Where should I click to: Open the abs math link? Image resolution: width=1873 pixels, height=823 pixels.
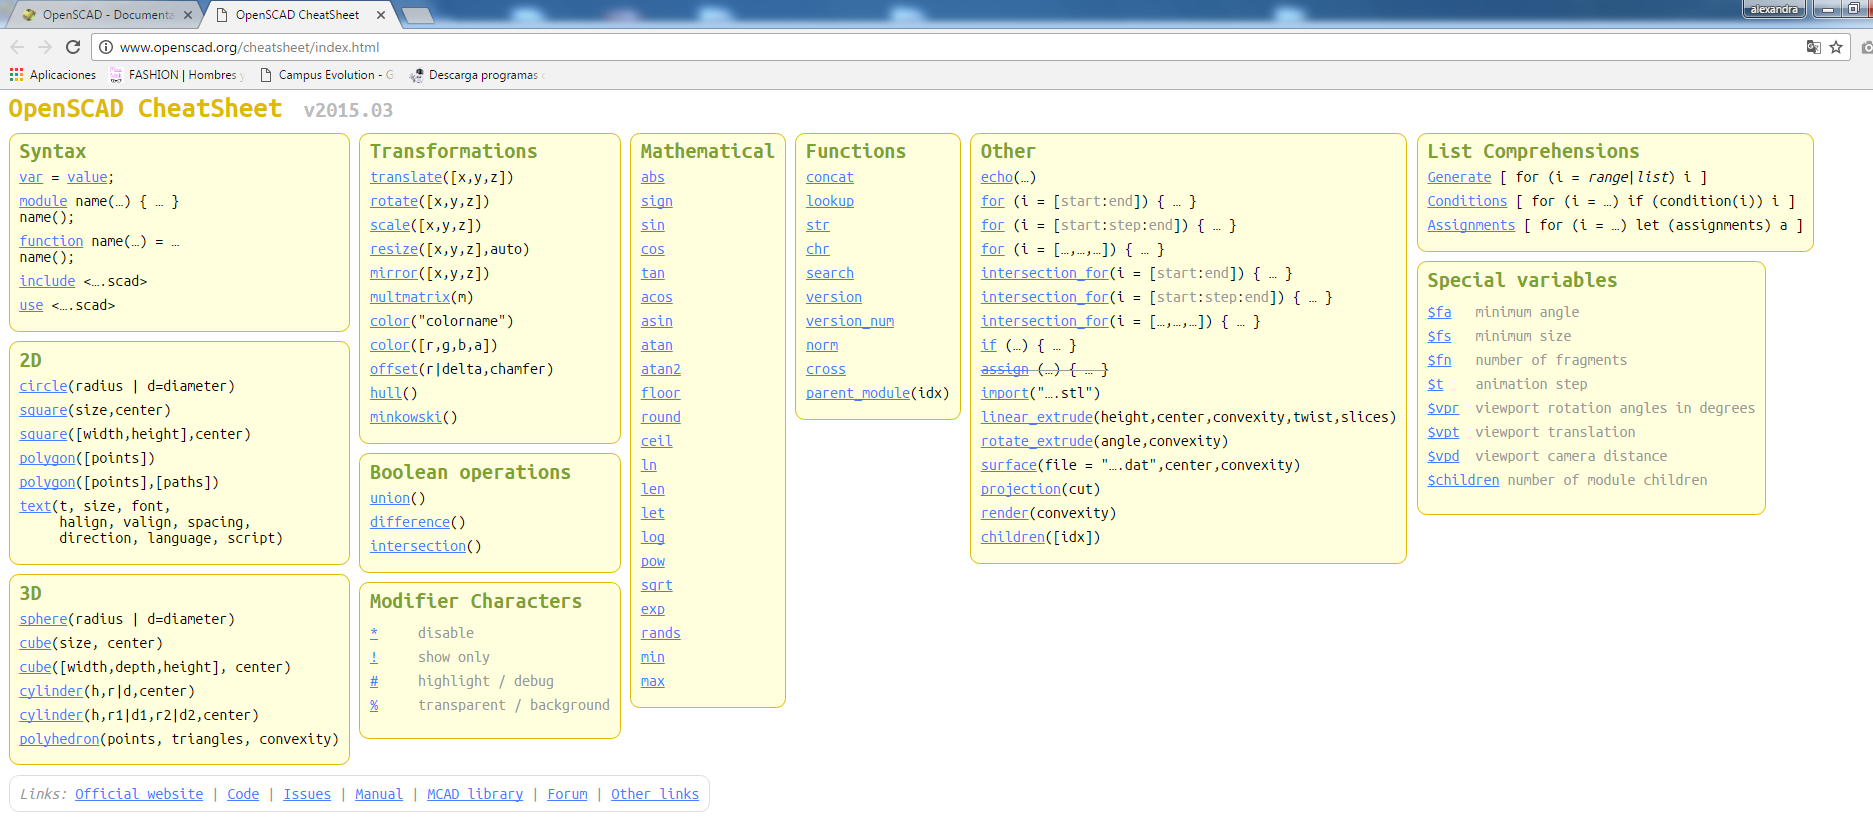653,177
